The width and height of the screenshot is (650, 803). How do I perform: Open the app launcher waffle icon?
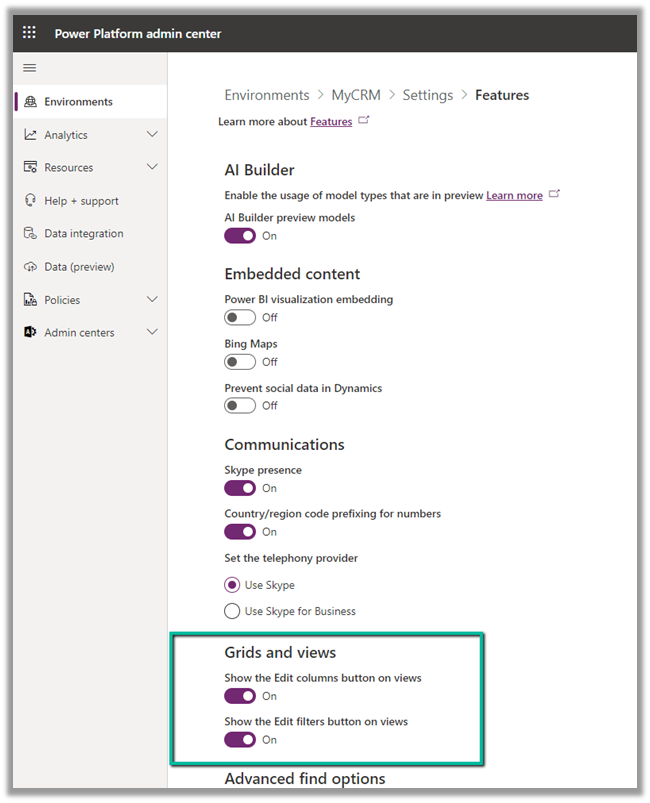click(x=29, y=33)
